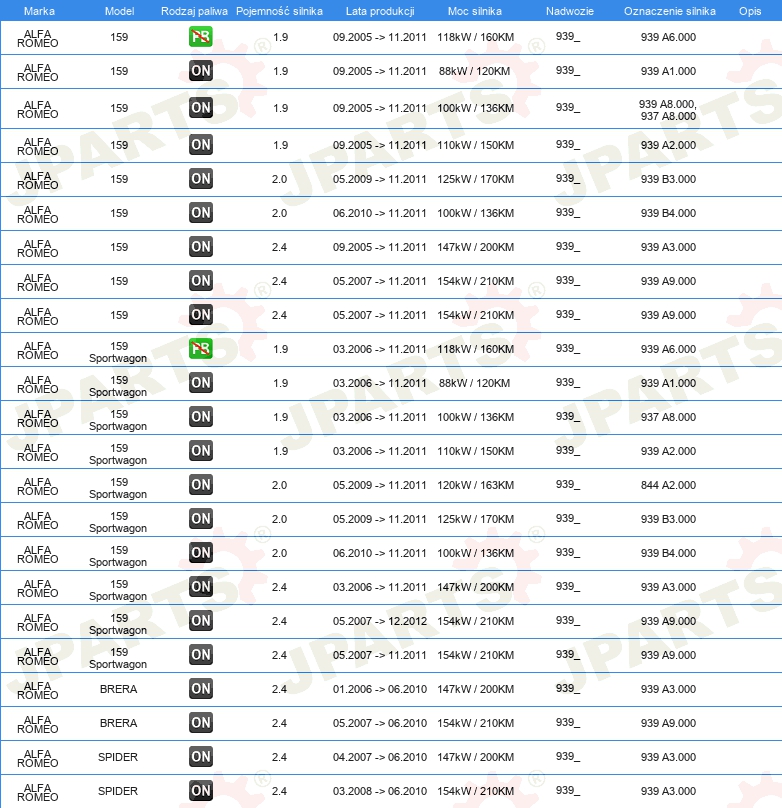
Task: Click the production date 05.2007 -> 12.2012
Action: pos(380,621)
